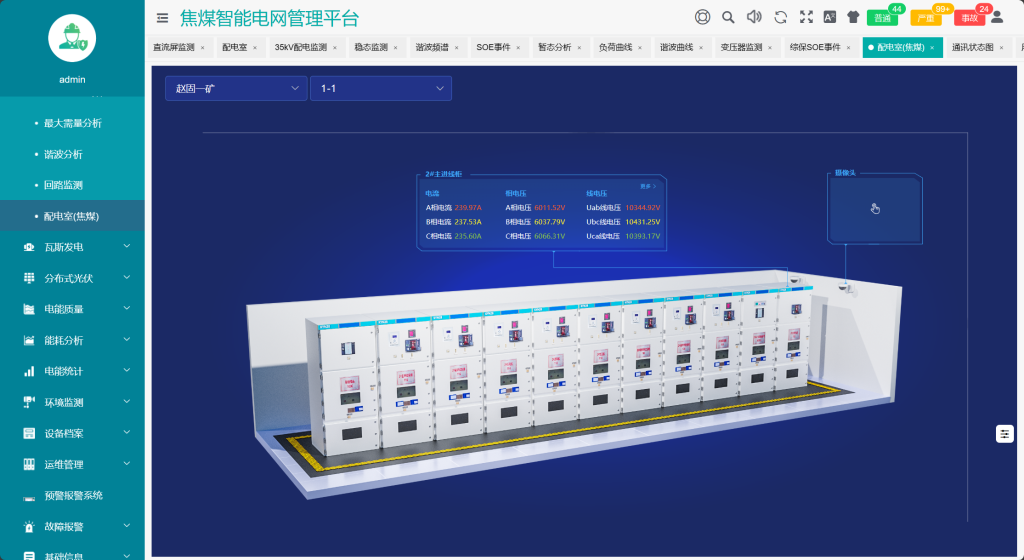Switch to the 负荷曲线 tab

620,48
